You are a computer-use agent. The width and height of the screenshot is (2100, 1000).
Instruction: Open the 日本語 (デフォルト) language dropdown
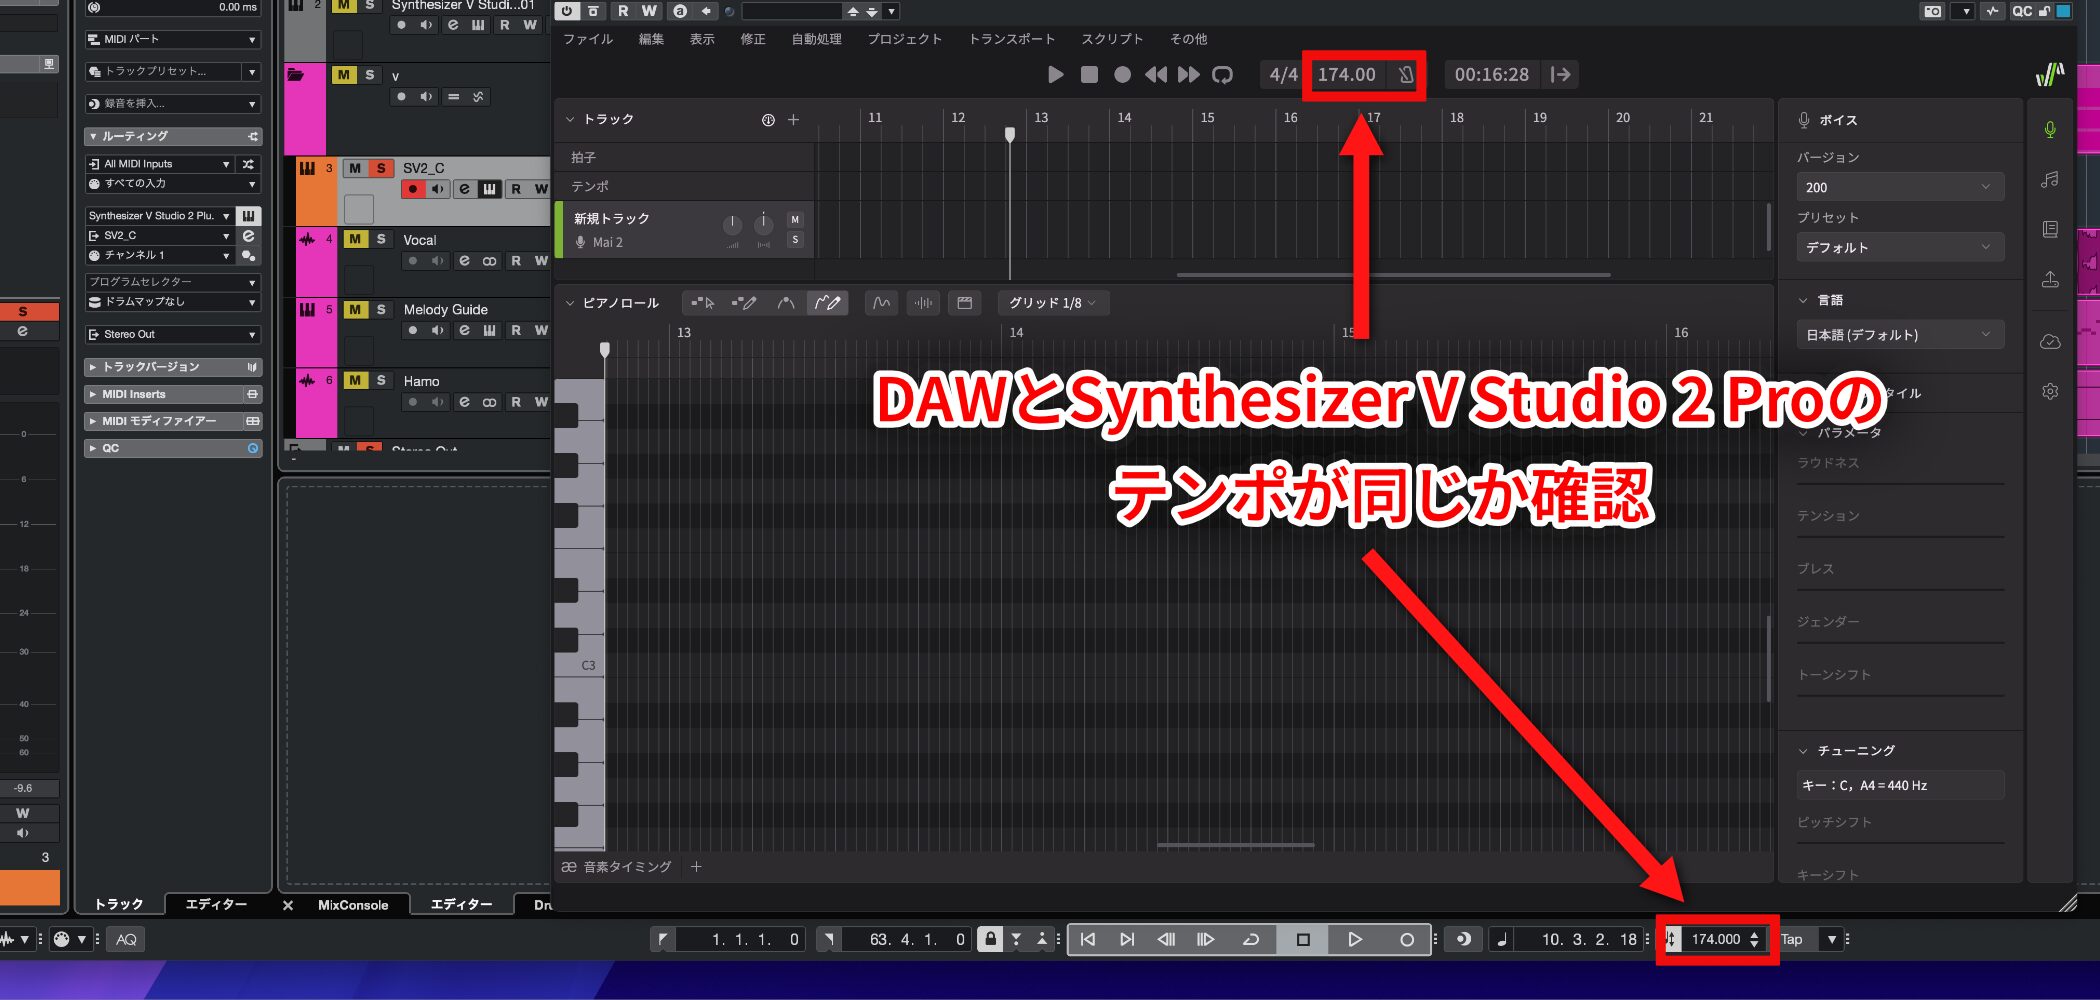pos(1899,335)
